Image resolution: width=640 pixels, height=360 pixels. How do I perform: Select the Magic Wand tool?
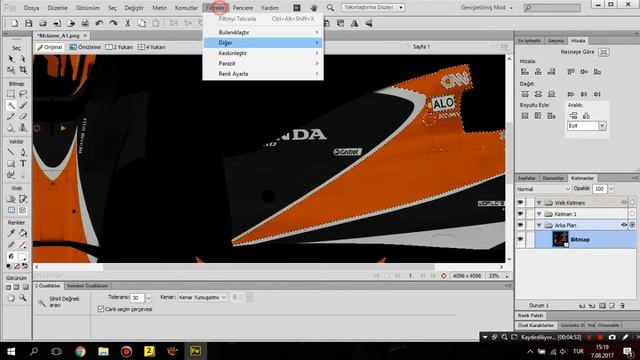[x=11, y=105]
